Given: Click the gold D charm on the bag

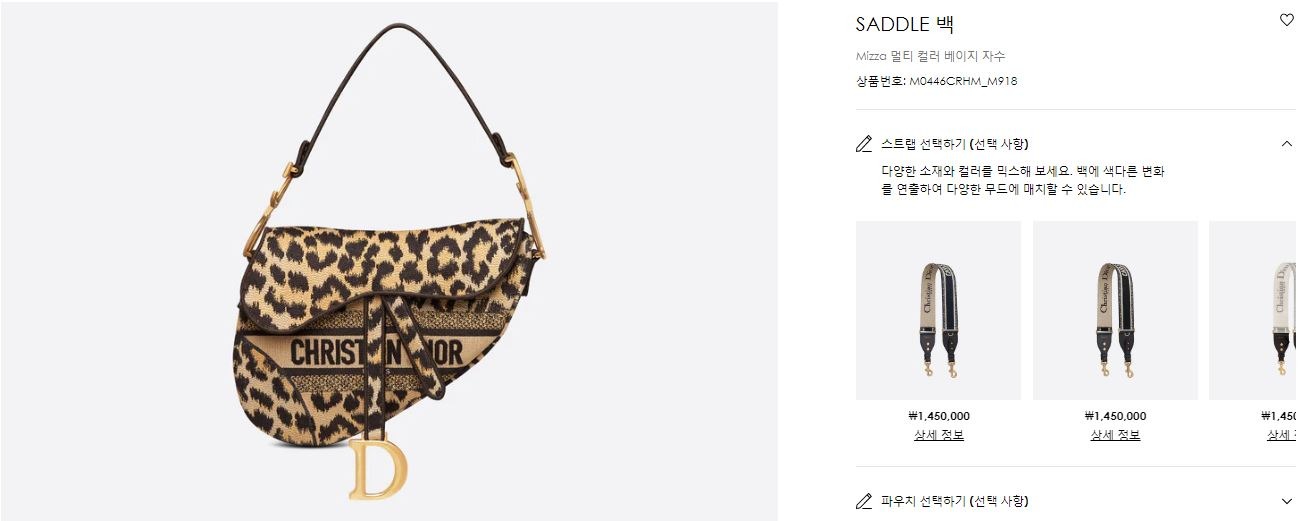Looking at the screenshot, I should click(x=378, y=469).
